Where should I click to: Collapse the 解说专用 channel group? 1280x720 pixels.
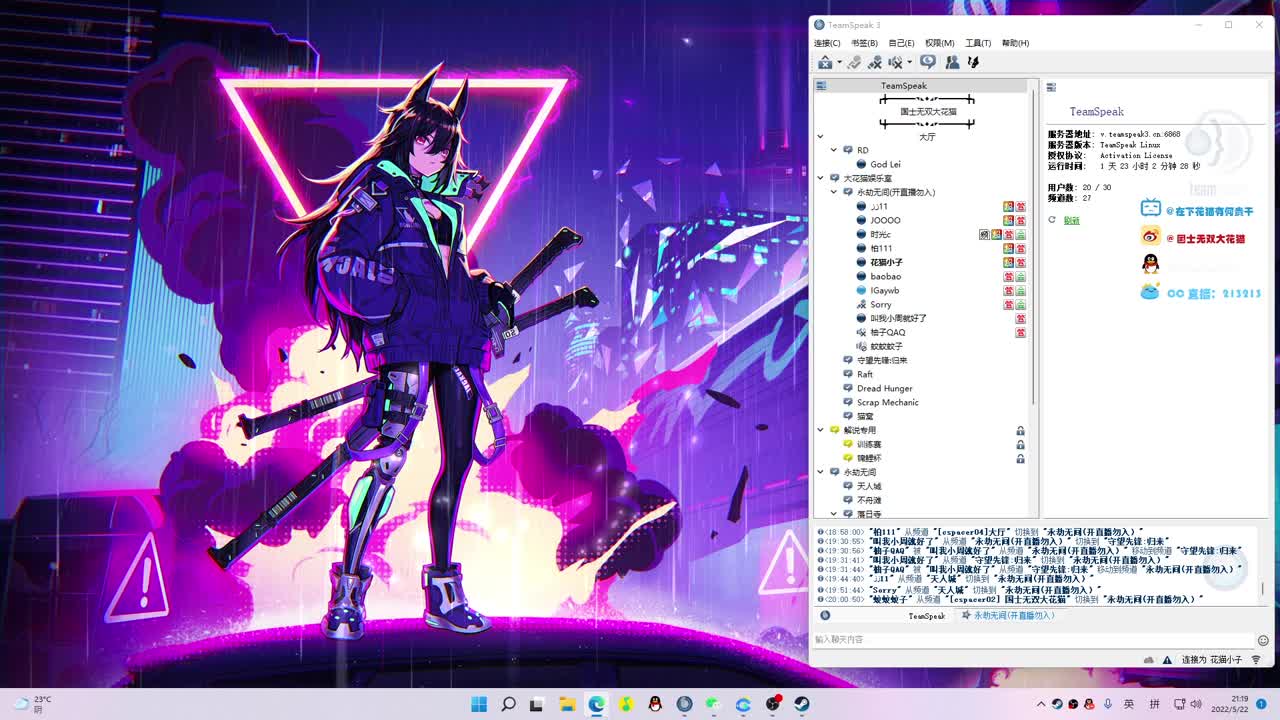click(820, 430)
